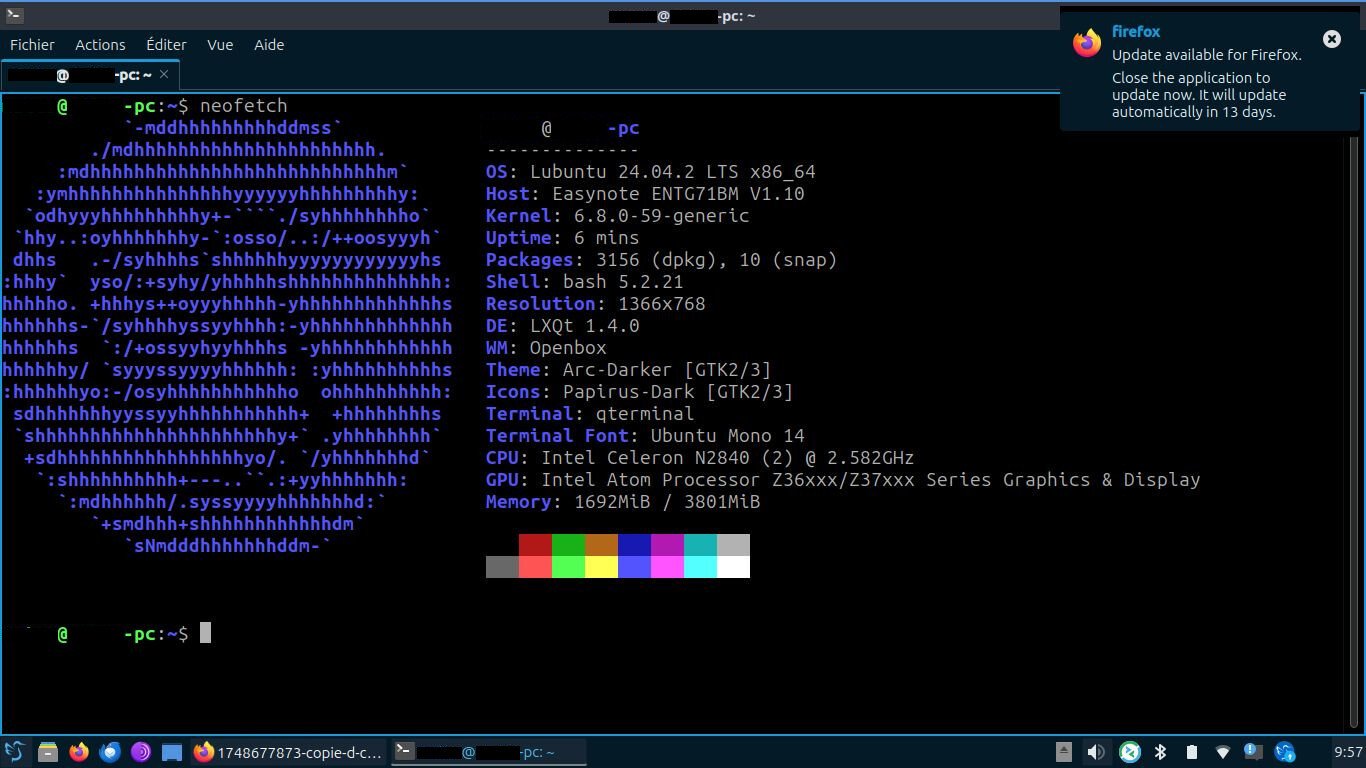Open the Actions menu
This screenshot has width=1366, height=768.
click(100, 45)
